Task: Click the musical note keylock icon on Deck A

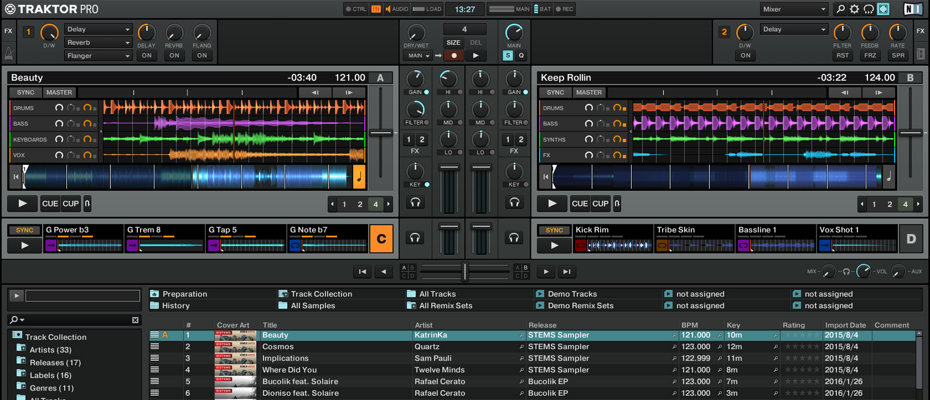Action: pos(359,177)
